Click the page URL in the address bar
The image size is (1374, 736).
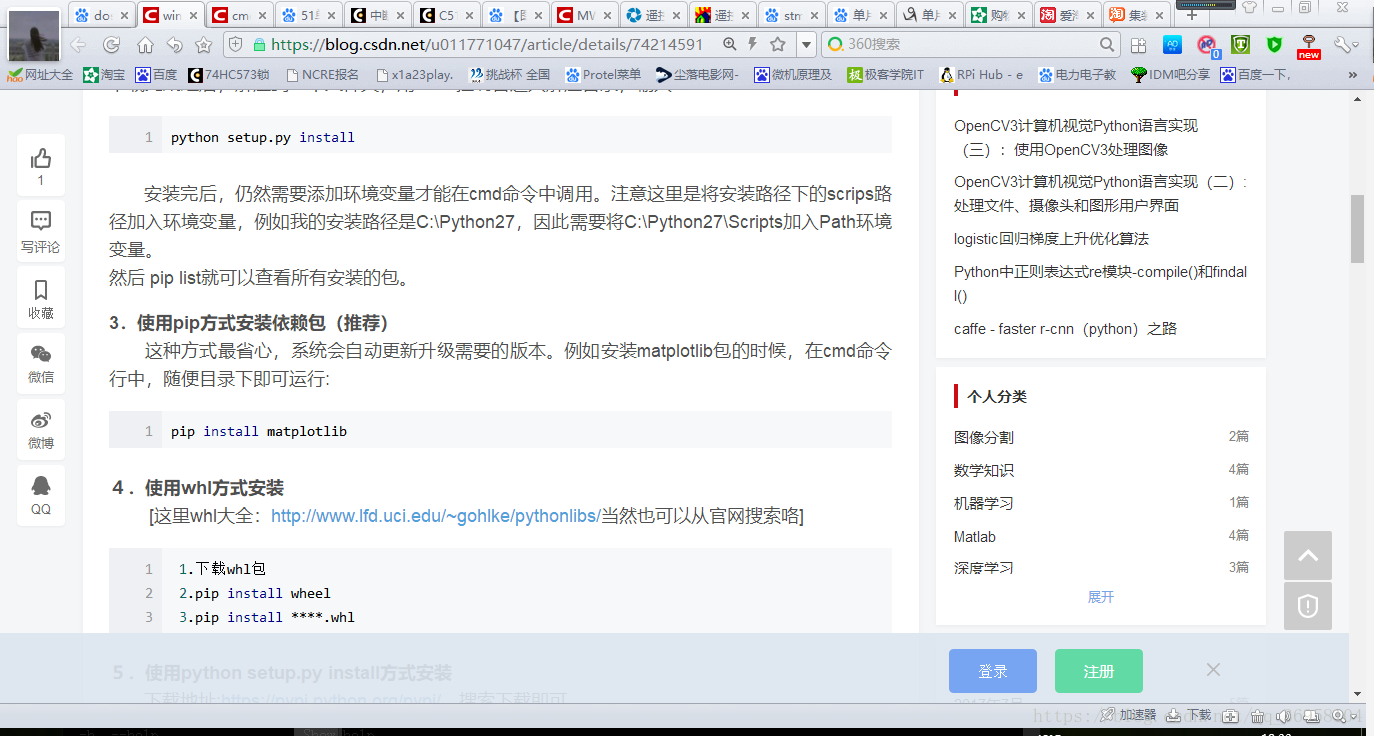click(x=487, y=45)
